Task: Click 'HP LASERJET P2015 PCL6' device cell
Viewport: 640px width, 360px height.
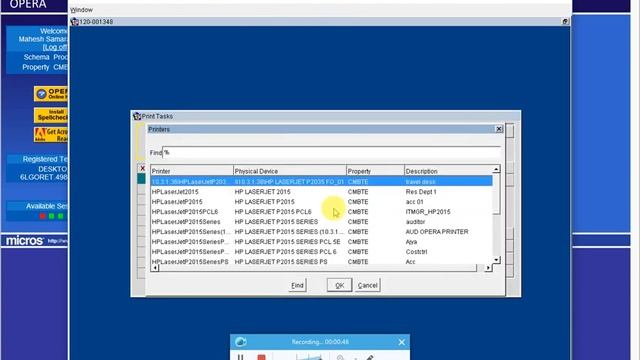Action: pyautogui.click(x=273, y=212)
